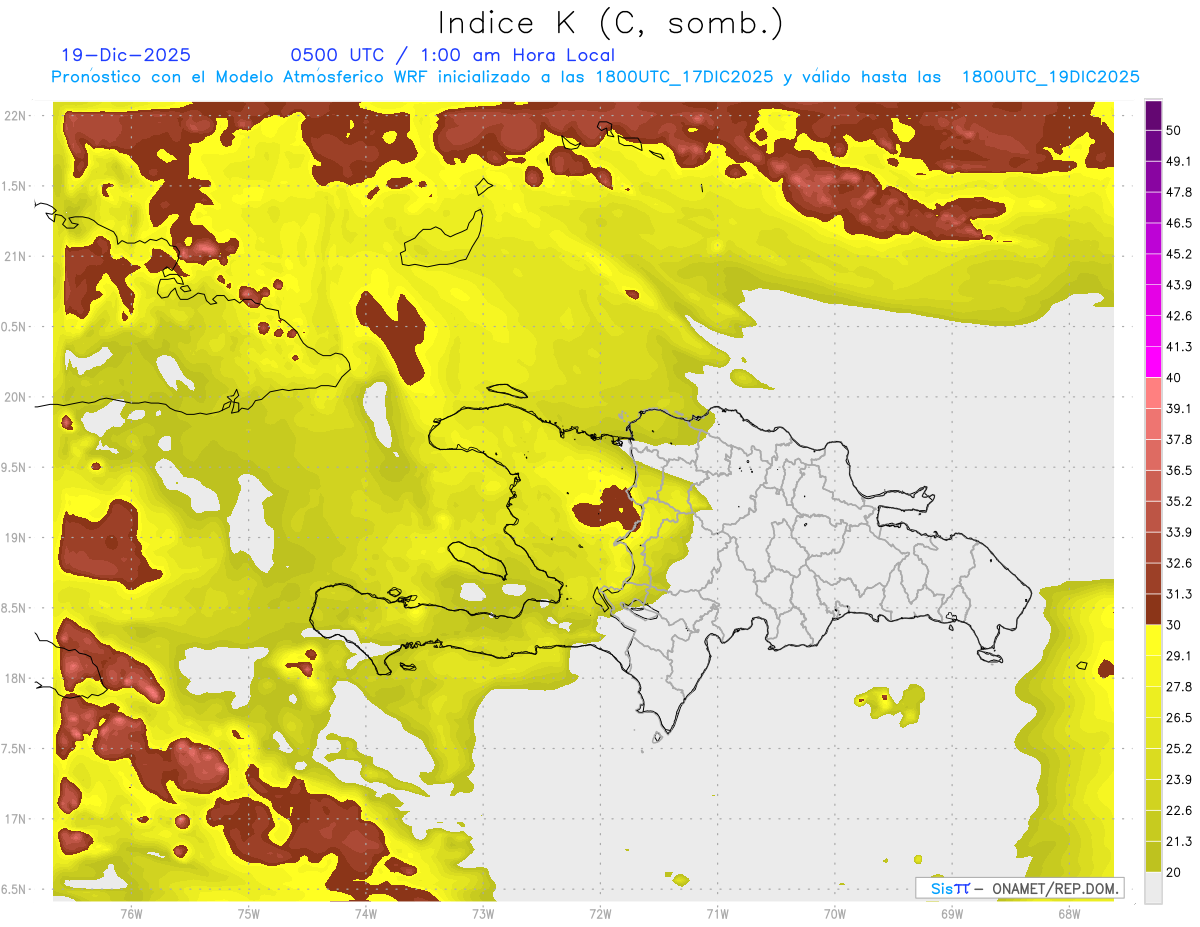Click the color scale value 50
Screen dimensions: 1200x927
(x=1173, y=130)
